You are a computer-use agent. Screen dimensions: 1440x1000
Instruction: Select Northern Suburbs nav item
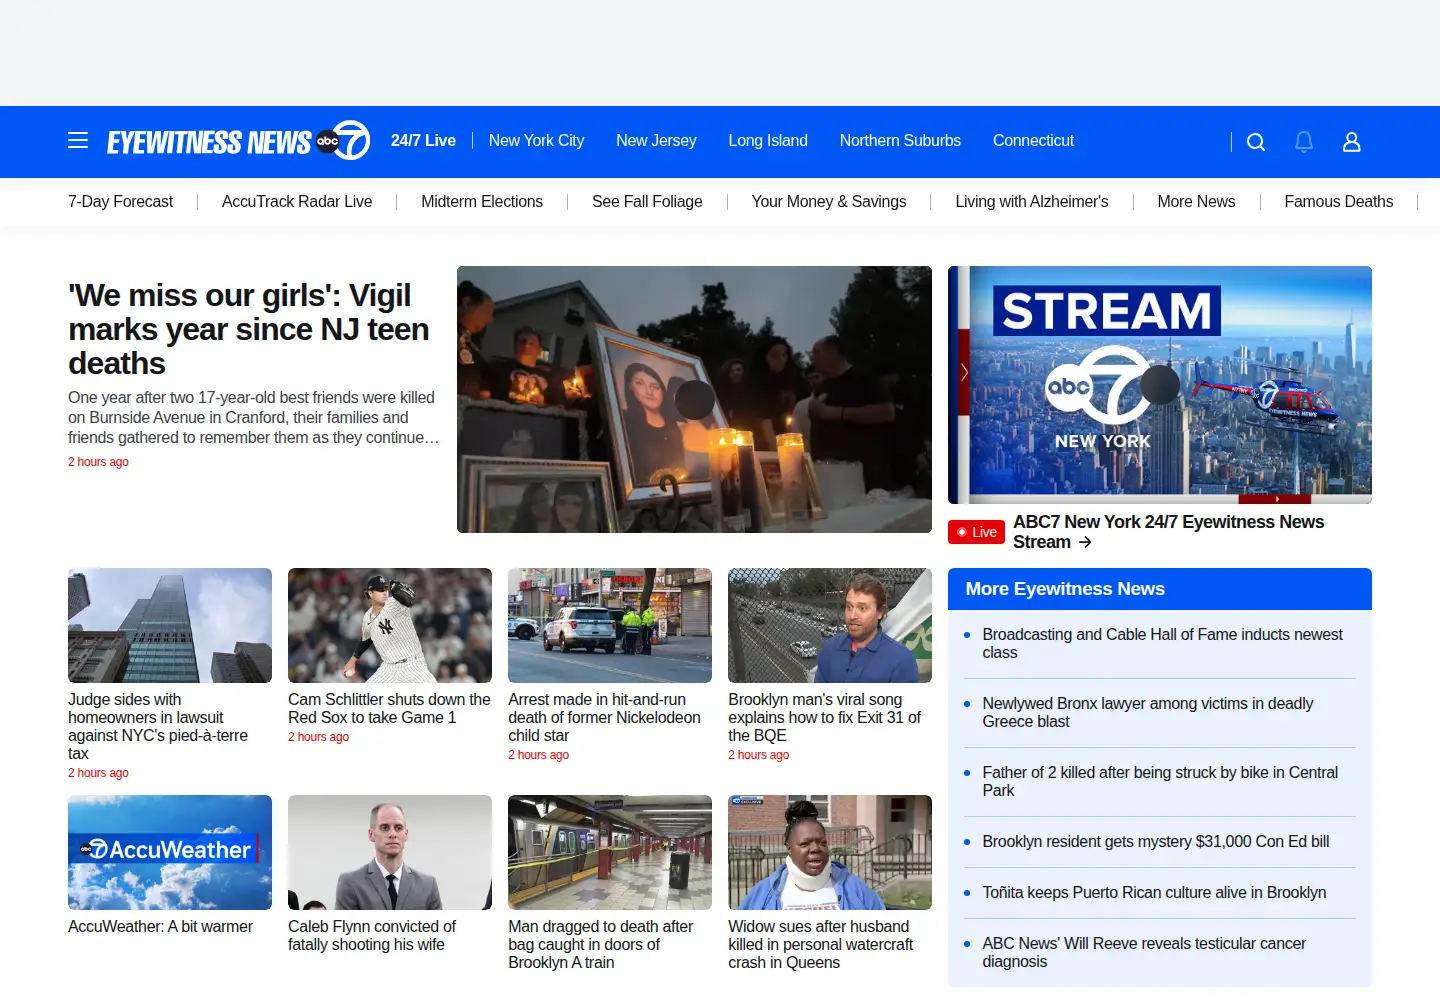point(900,141)
